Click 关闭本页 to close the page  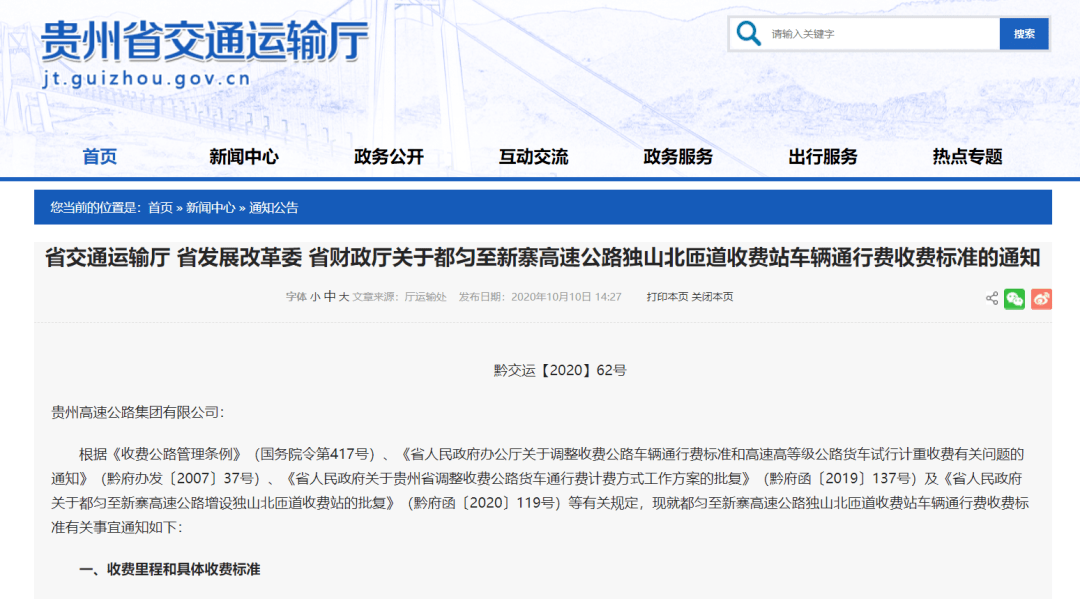pyautogui.click(x=712, y=297)
